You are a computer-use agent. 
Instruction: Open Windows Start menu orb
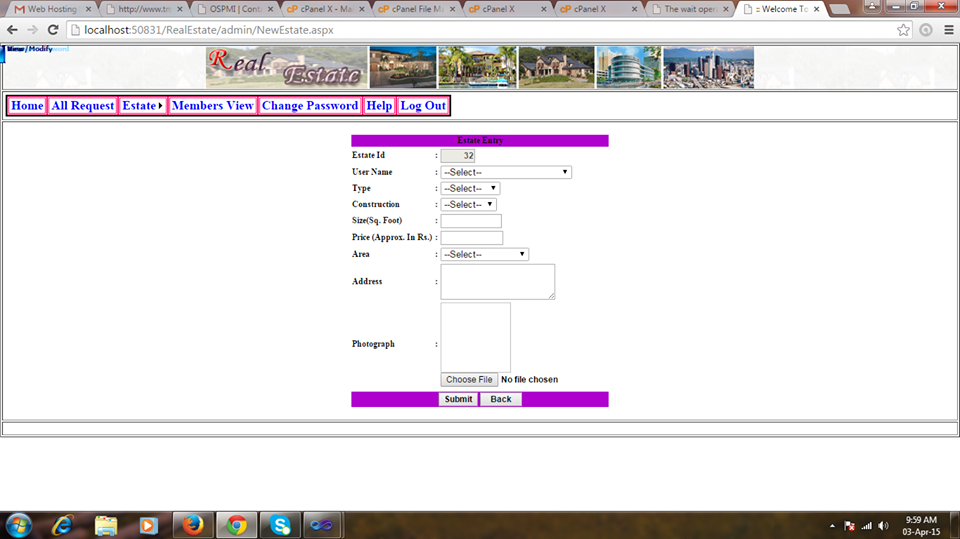click(19, 524)
